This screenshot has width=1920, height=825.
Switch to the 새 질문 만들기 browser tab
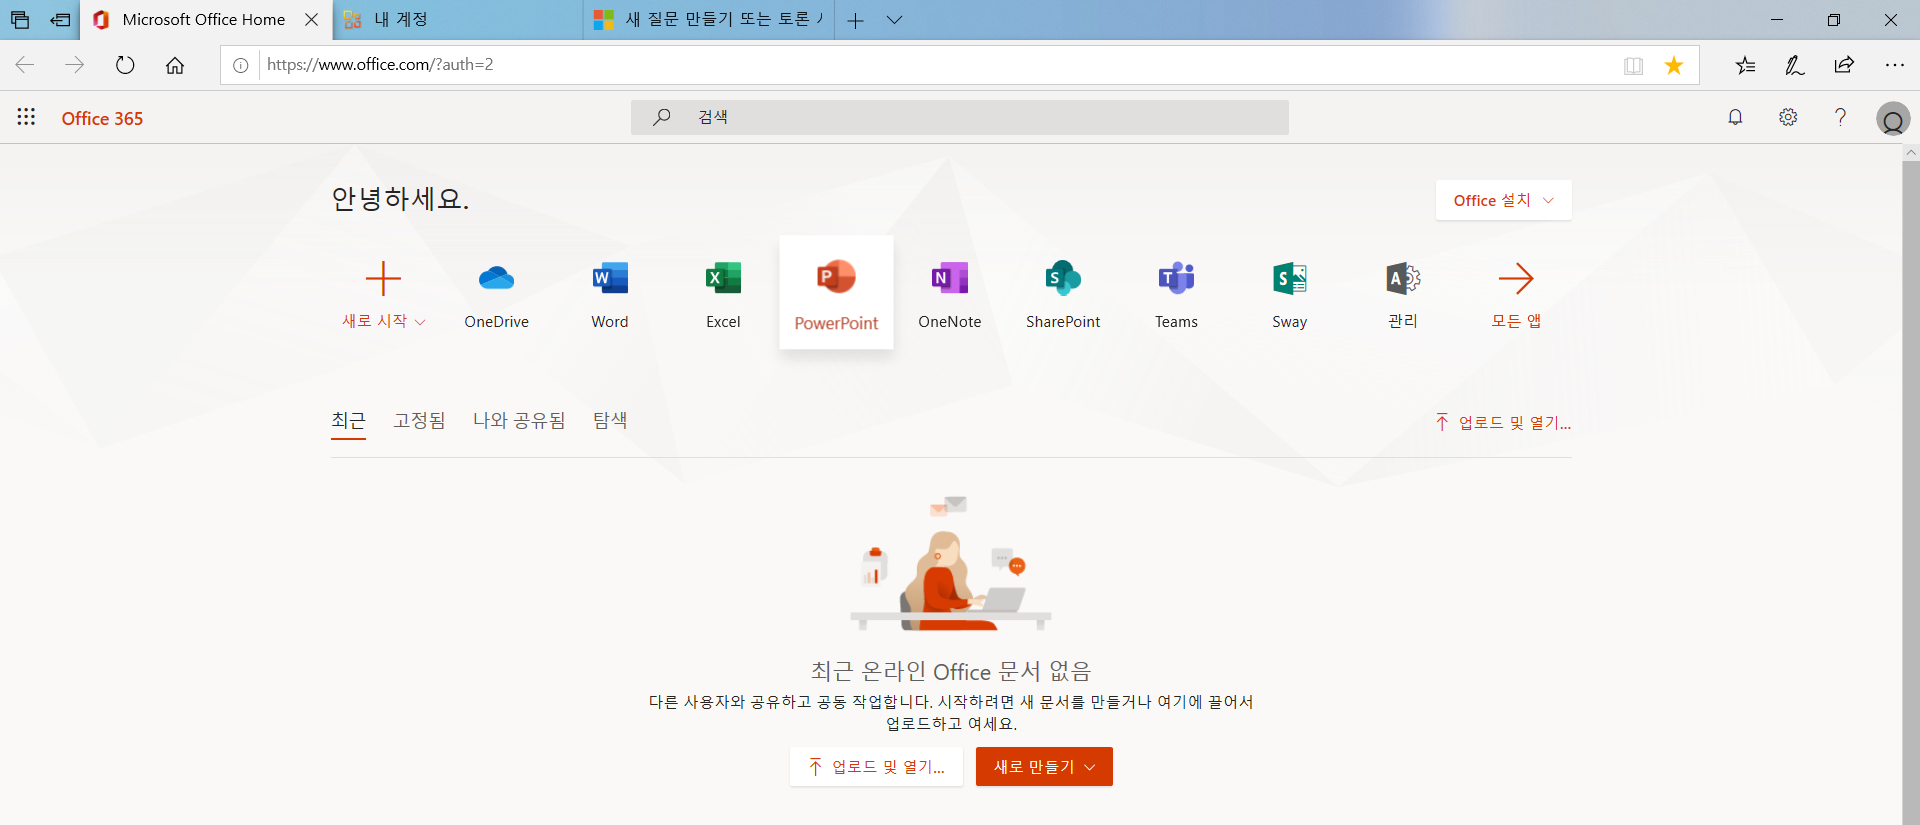pyautogui.click(x=709, y=19)
